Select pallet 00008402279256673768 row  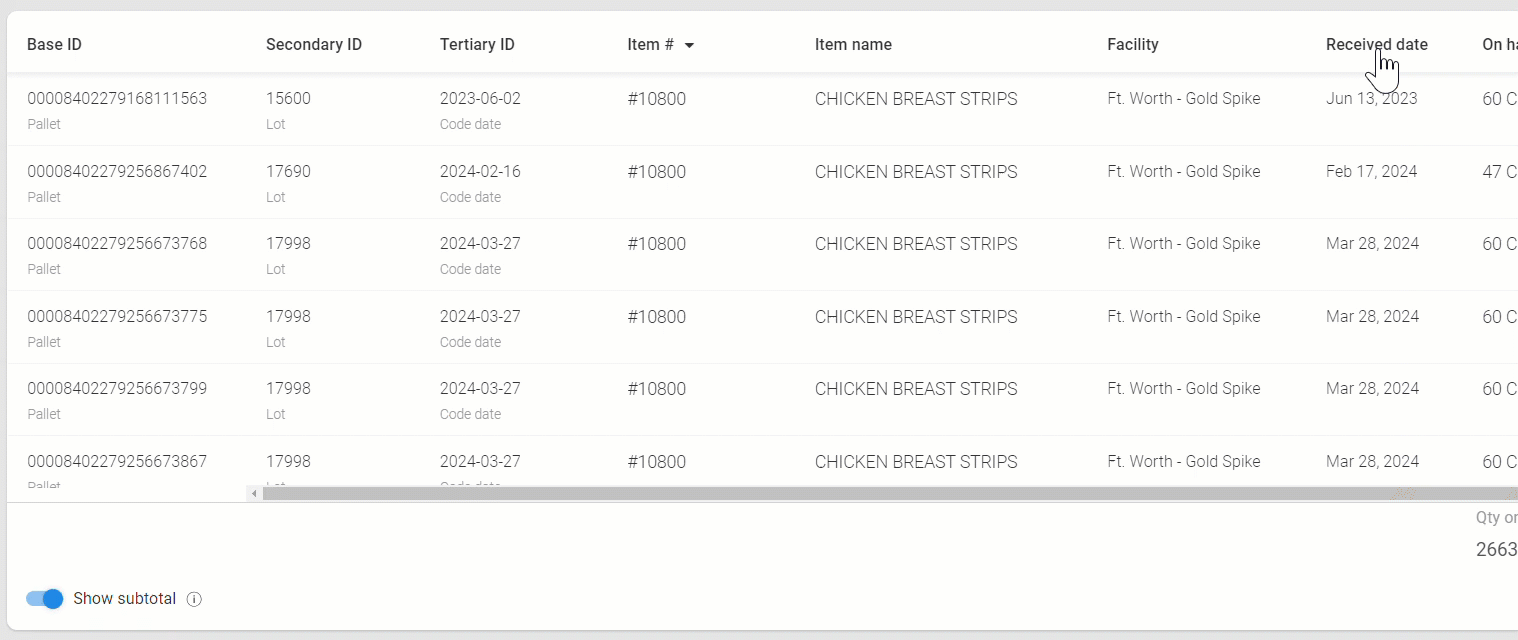tap(762, 254)
